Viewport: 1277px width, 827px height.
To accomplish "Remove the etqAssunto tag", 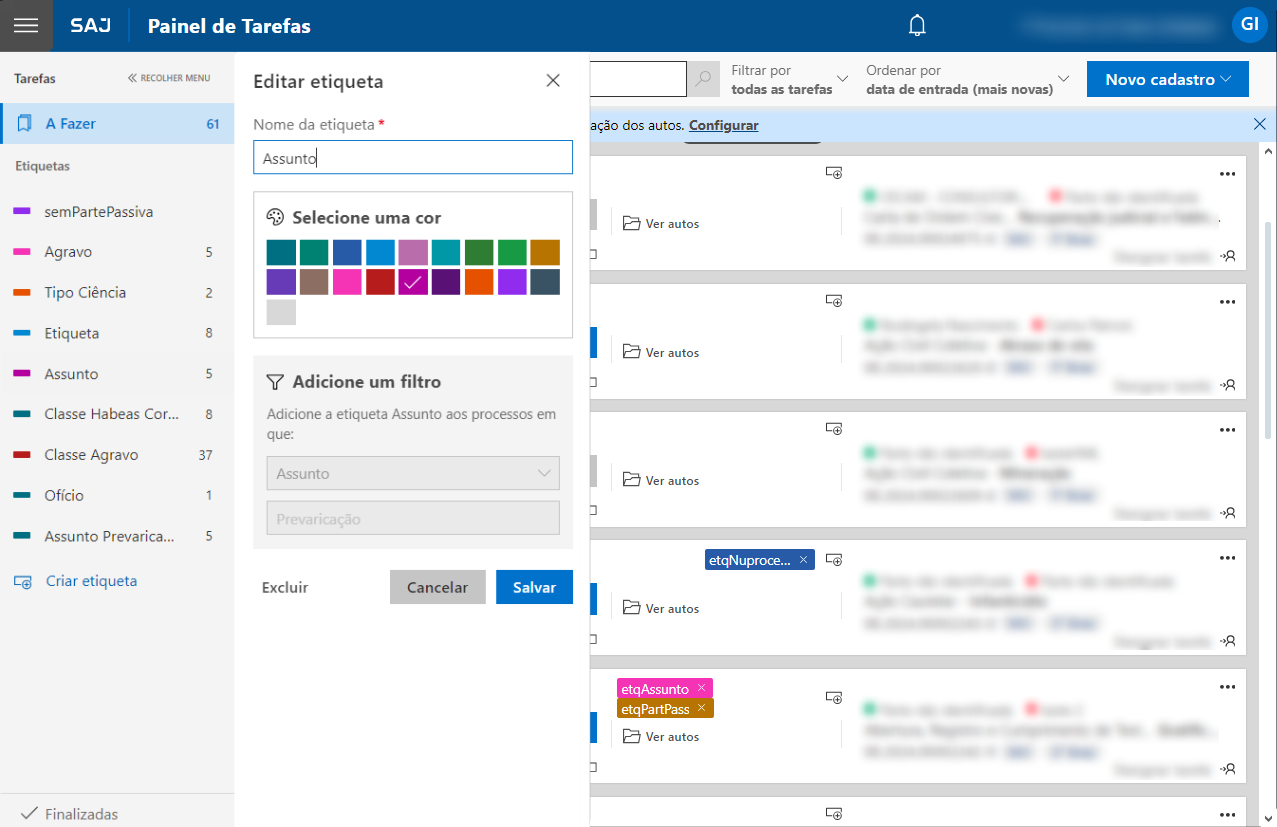I will (x=702, y=688).
